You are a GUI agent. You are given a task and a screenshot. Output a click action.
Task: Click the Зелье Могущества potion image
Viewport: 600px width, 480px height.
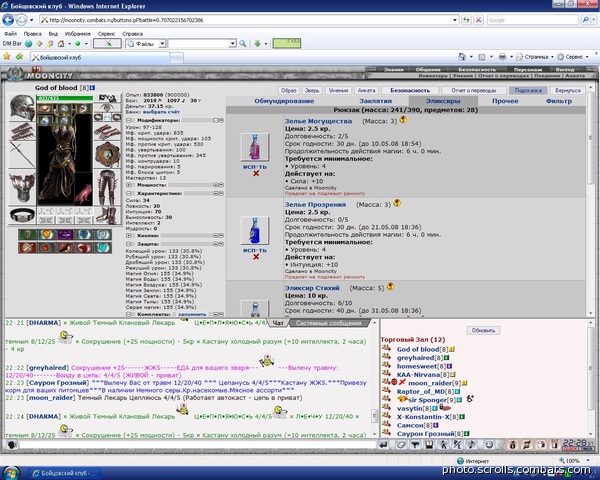click(x=255, y=147)
